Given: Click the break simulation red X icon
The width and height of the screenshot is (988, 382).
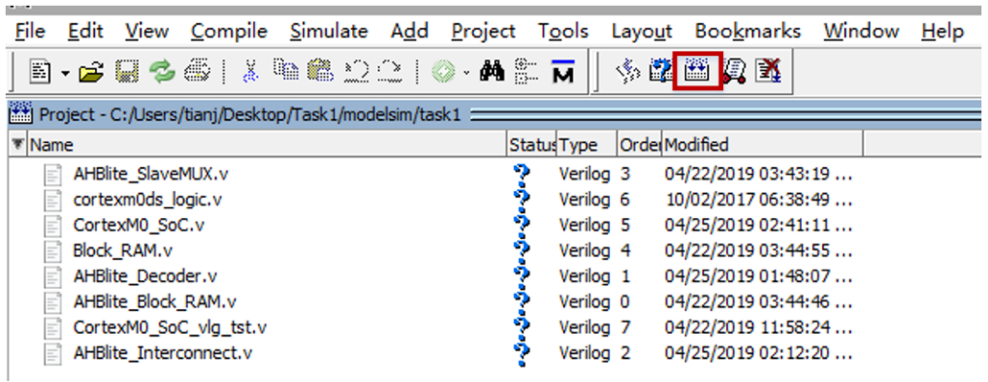Looking at the screenshot, I should (769, 72).
